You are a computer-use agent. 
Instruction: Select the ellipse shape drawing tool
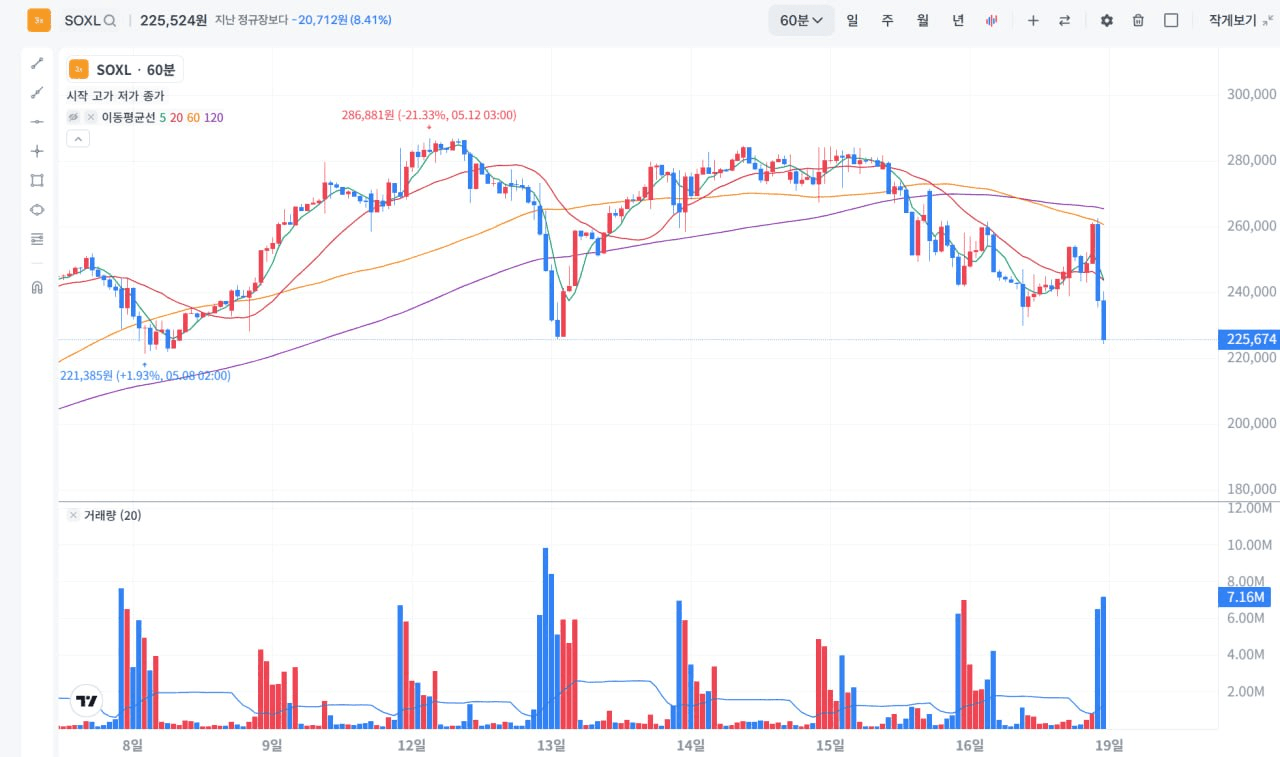point(37,210)
